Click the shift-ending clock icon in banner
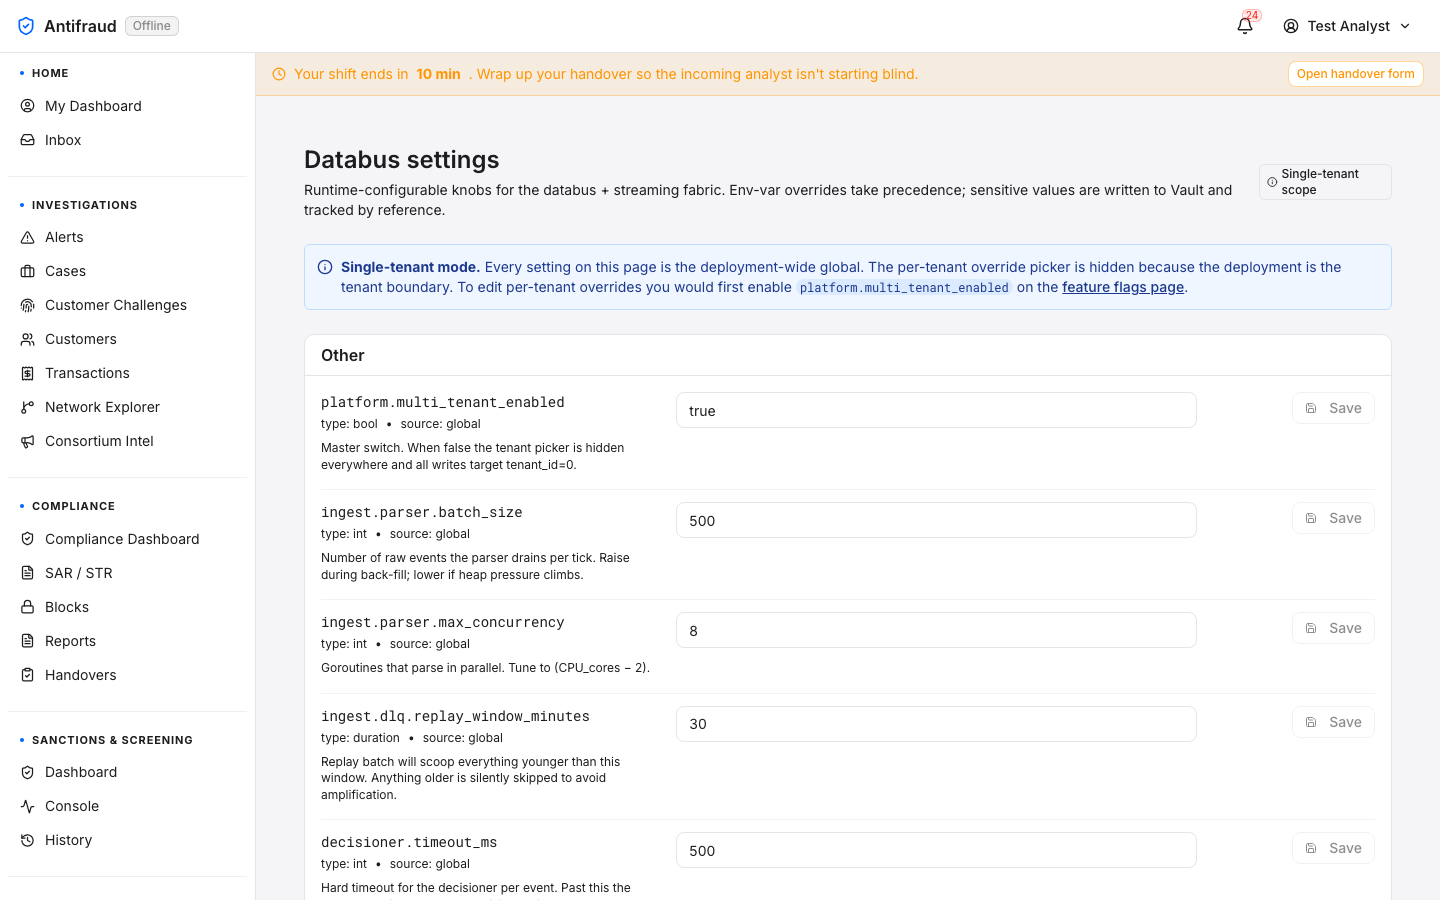The height and width of the screenshot is (900, 1440). point(279,74)
